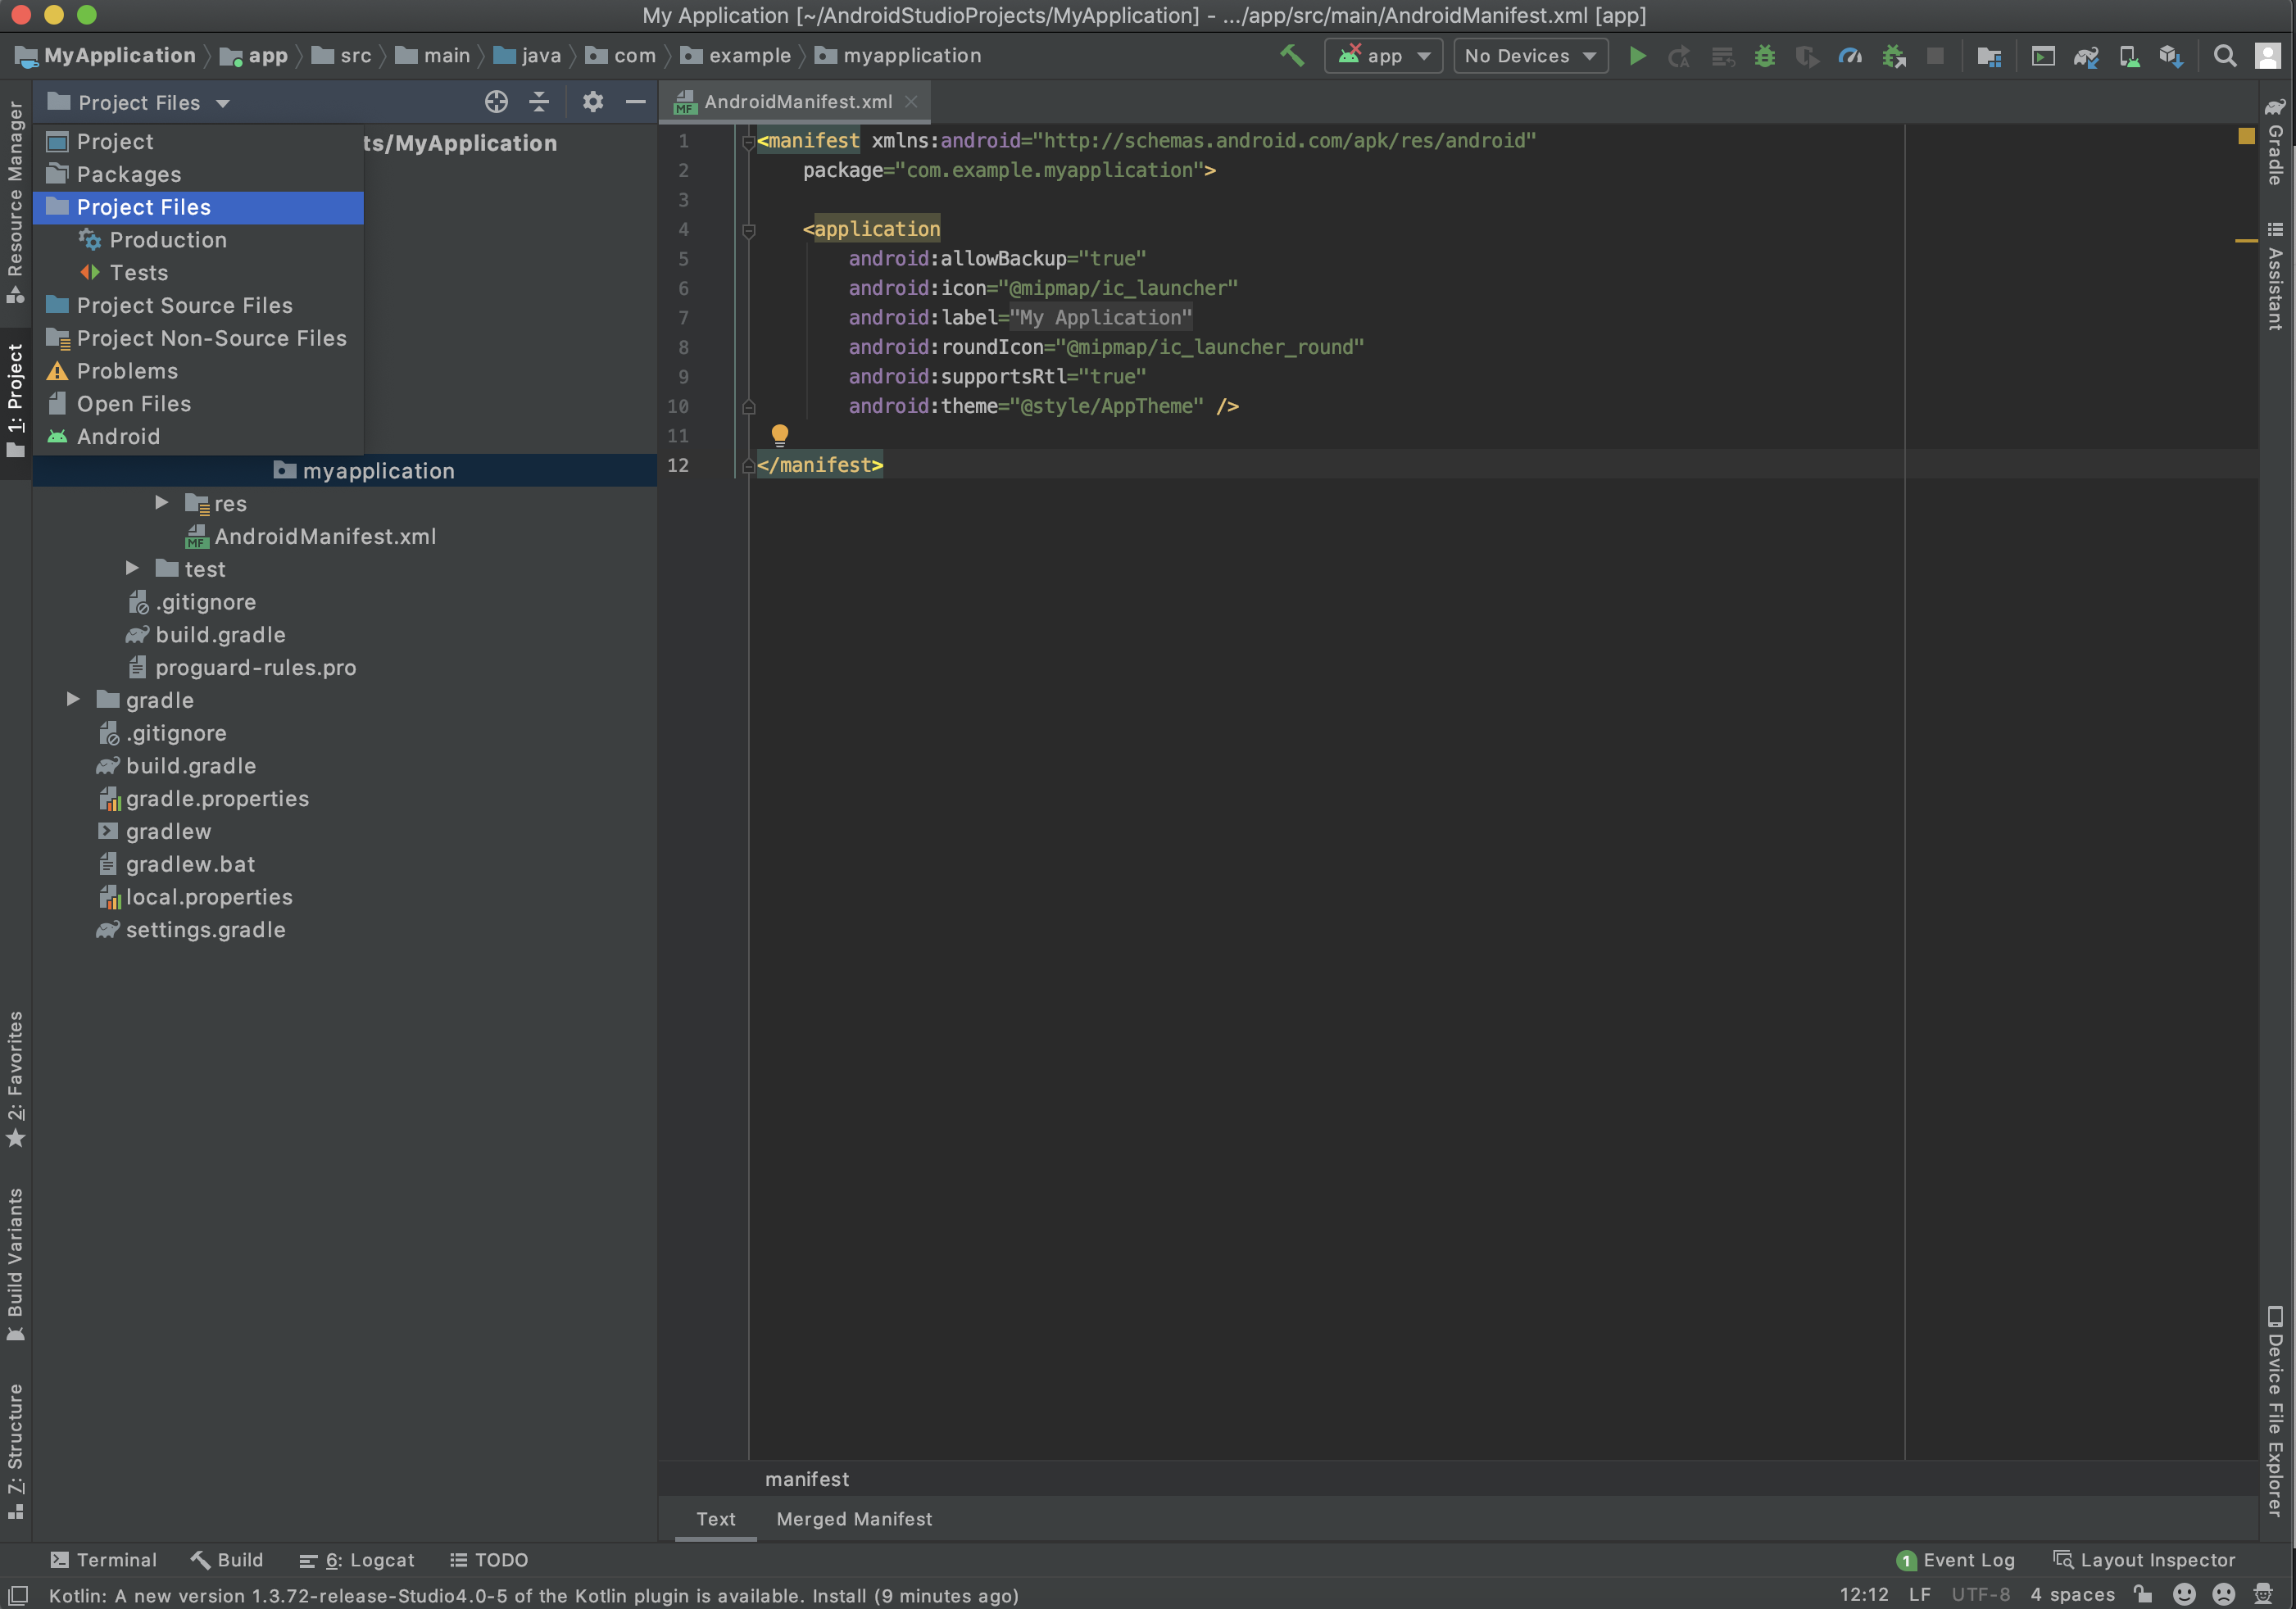Image resolution: width=2296 pixels, height=1609 pixels.
Task: Open the Profiler gauge icon
Action: 1850,56
